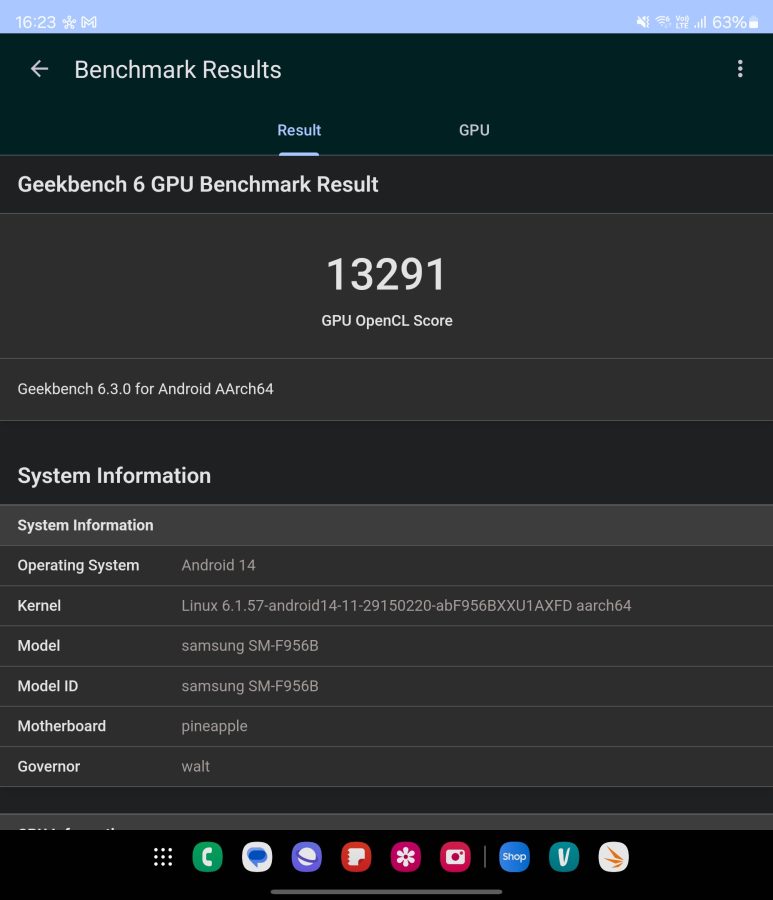Tap the Model row label
The width and height of the screenshot is (773, 900).
pyautogui.click(x=39, y=646)
